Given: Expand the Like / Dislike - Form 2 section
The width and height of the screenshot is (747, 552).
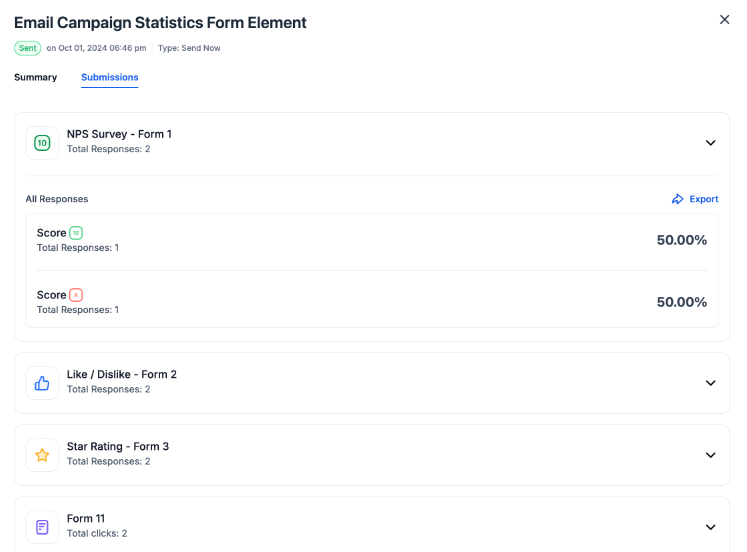Looking at the screenshot, I should tap(711, 383).
